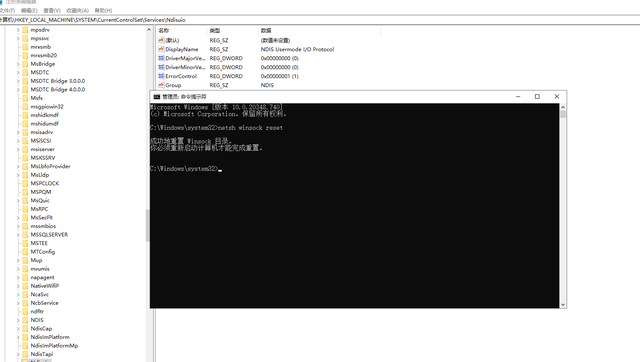The image size is (640, 362).
Task: Expand the NcaSvc tree node
Action: click(x=18, y=294)
